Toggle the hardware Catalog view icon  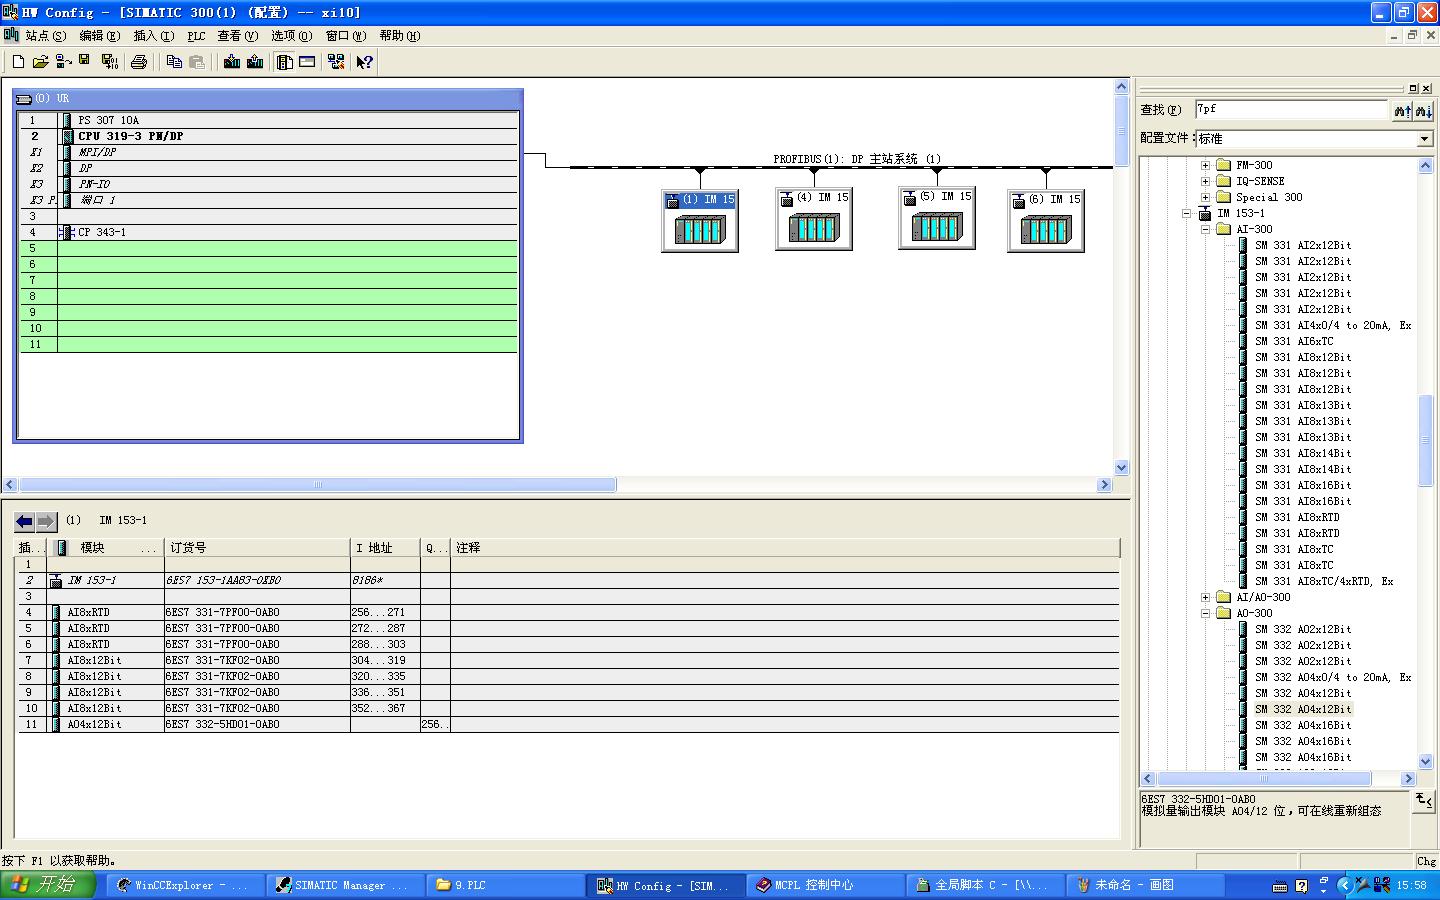click(x=285, y=62)
